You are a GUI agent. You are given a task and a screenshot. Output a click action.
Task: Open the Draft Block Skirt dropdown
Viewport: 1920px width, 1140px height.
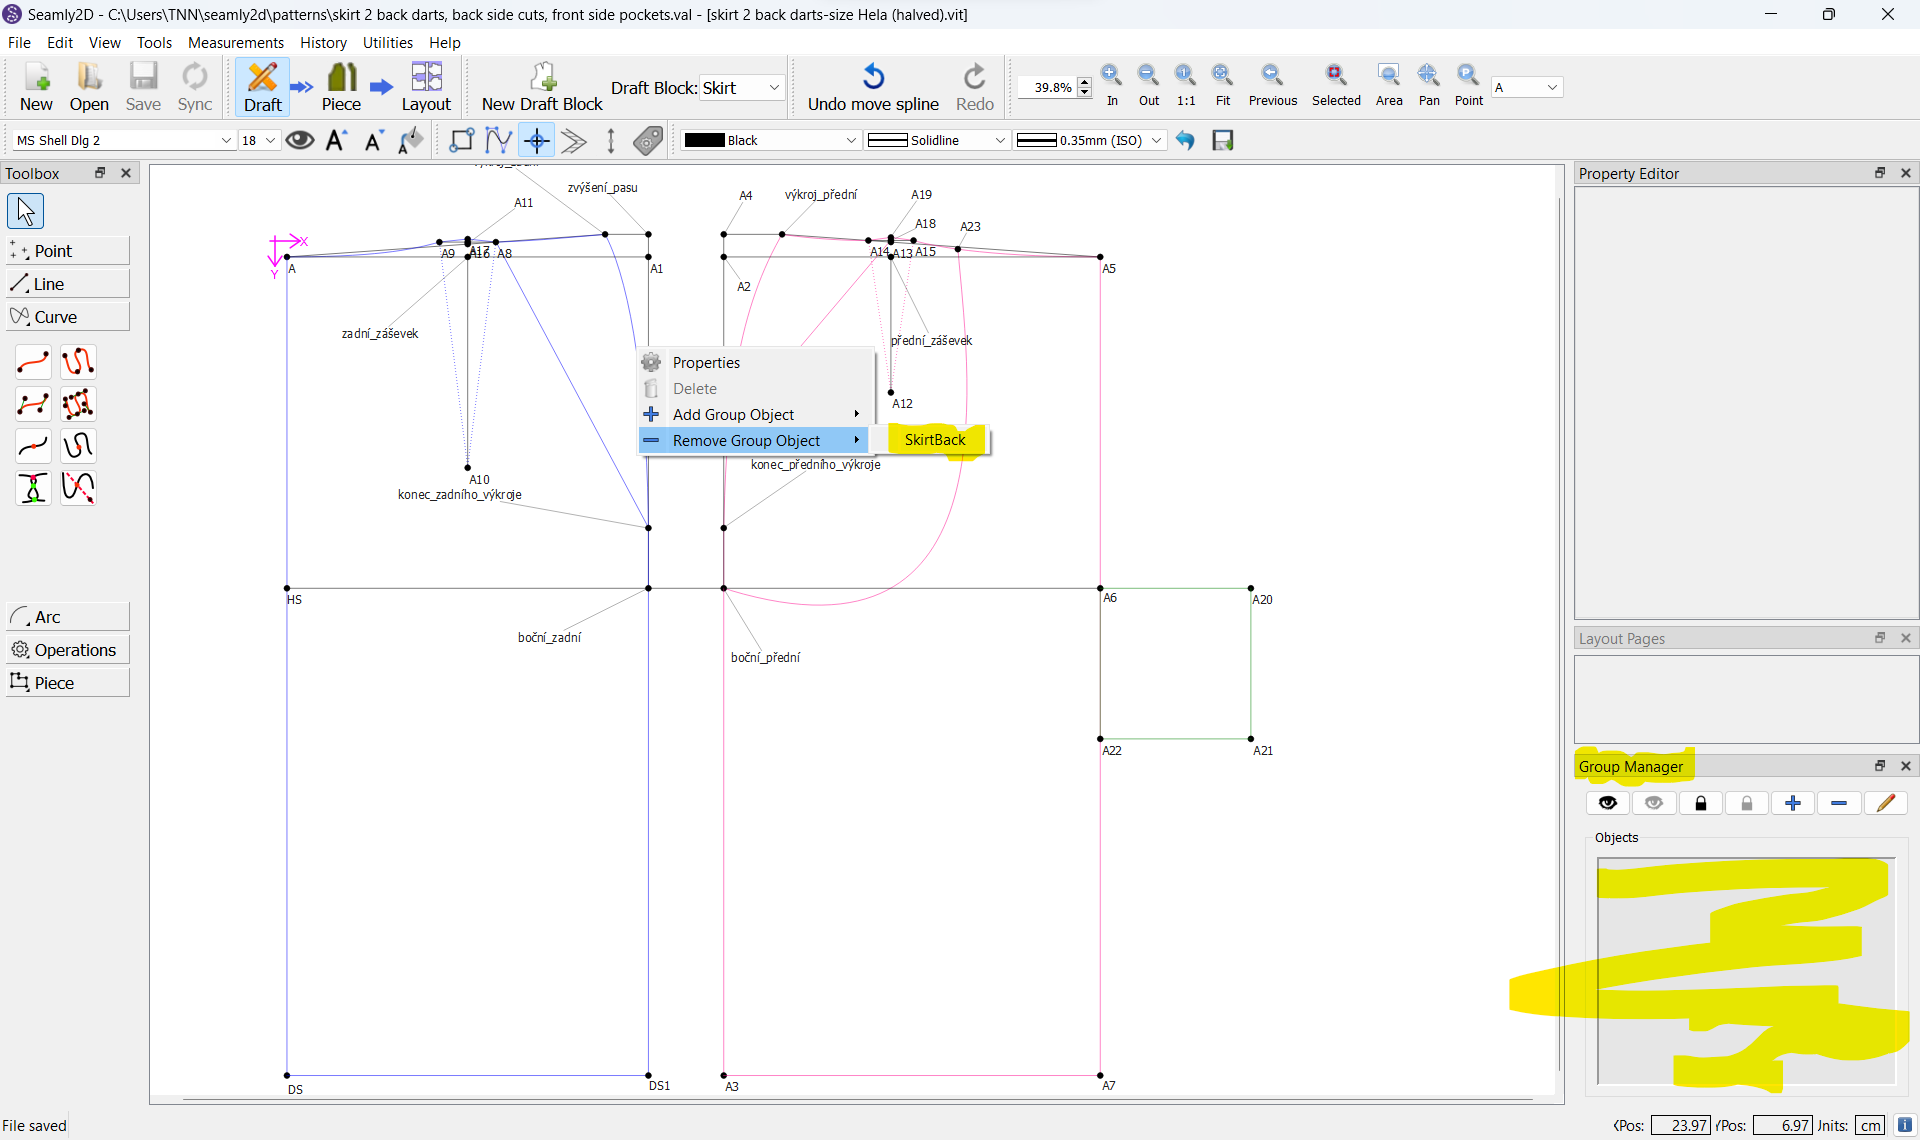click(x=742, y=88)
